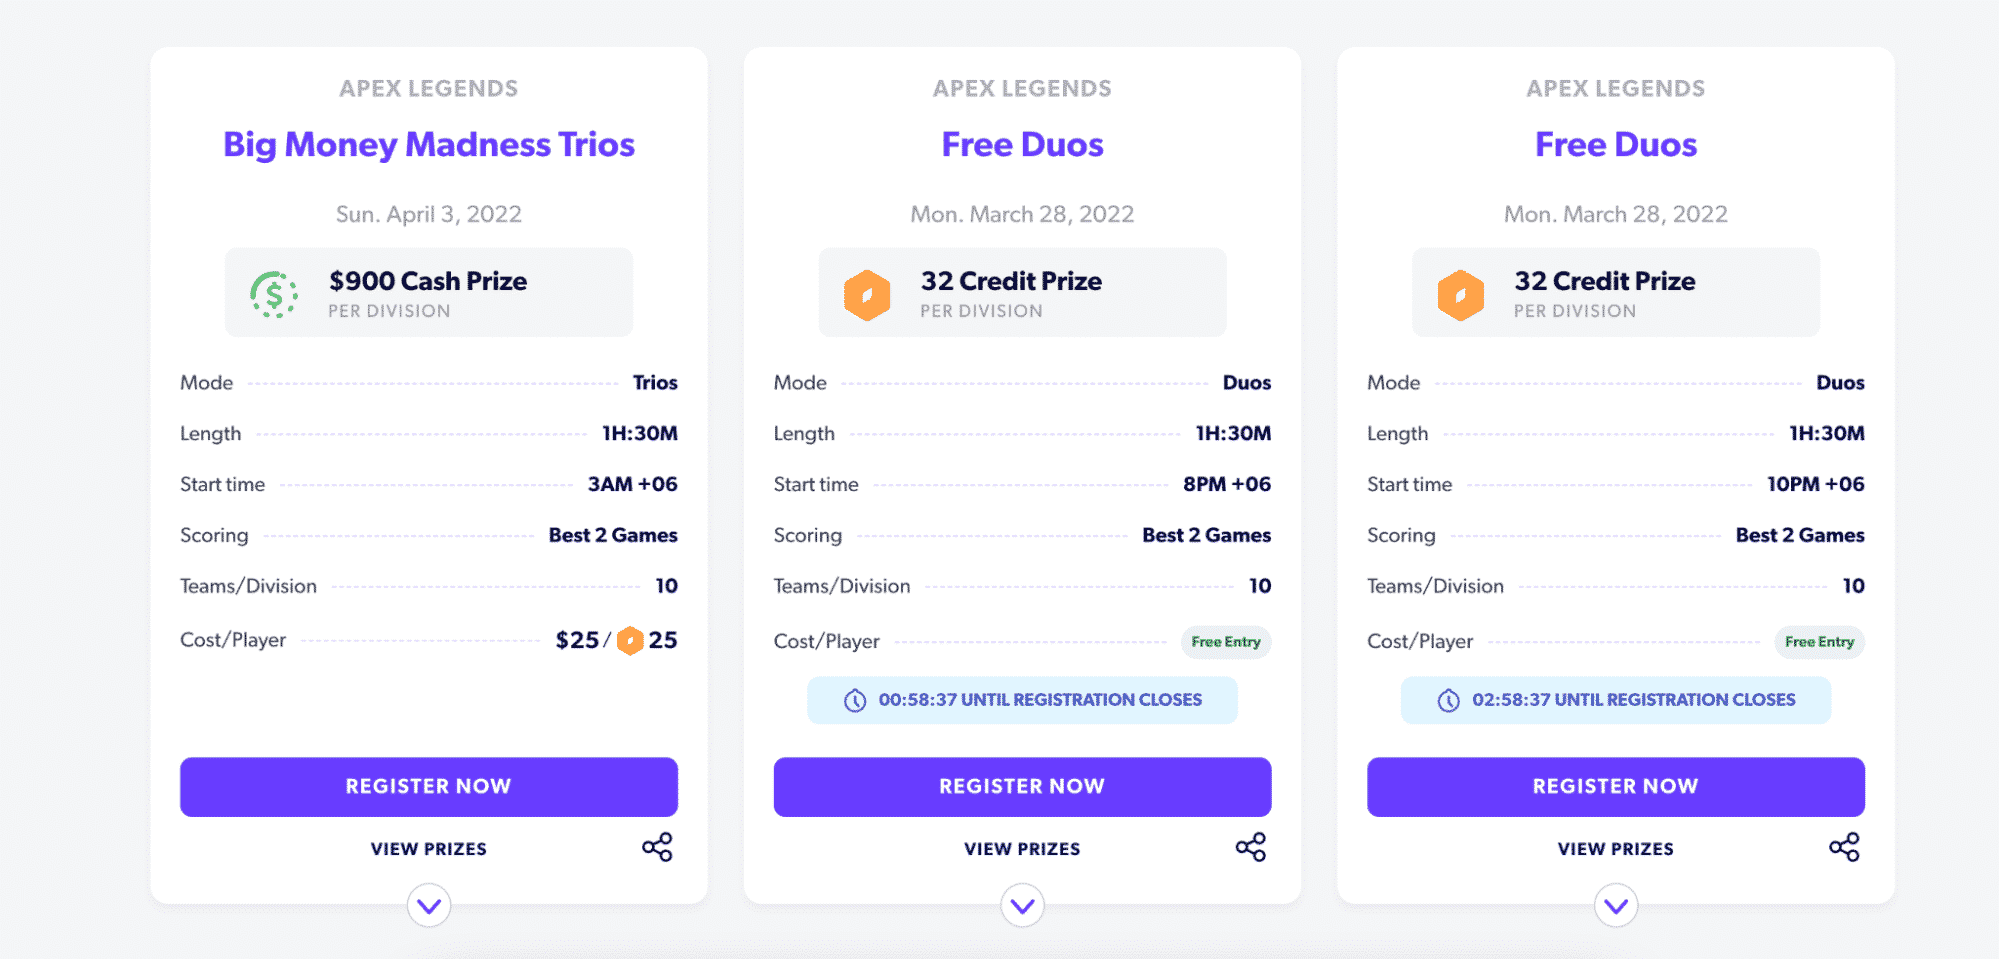Image resolution: width=1999 pixels, height=960 pixels.
Task: Expand the 8PM Free Duos card chevron
Action: [x=1023, y=906]
